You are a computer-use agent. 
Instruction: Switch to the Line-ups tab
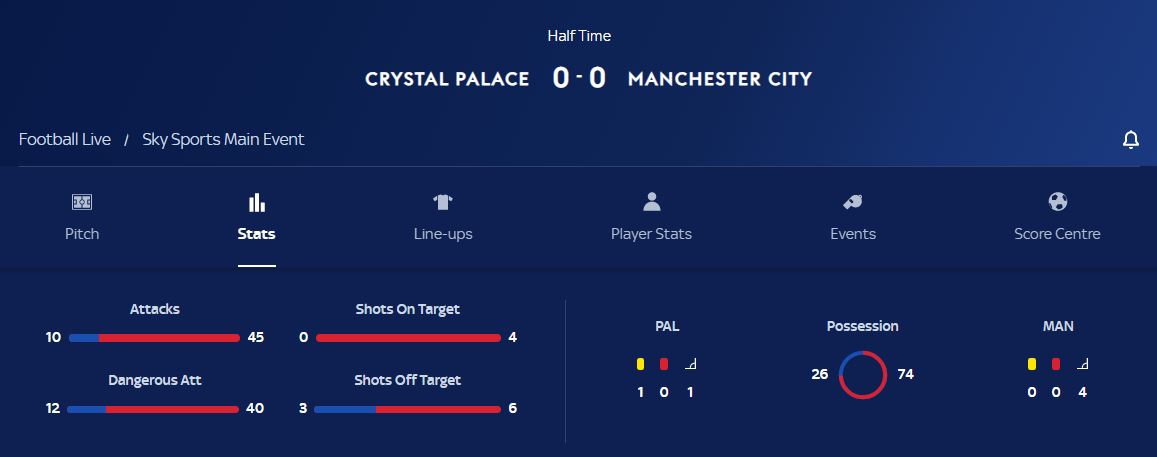pos(443,234)
